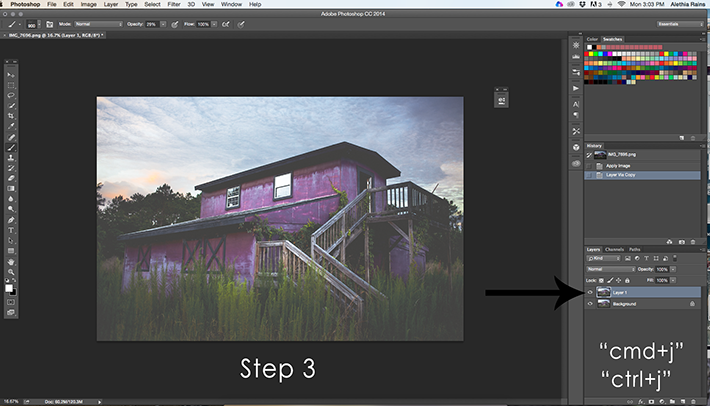The image size is (710, 406).
Task: Open the Essentials workspace dropdown
Action: [x=680, y=24]
